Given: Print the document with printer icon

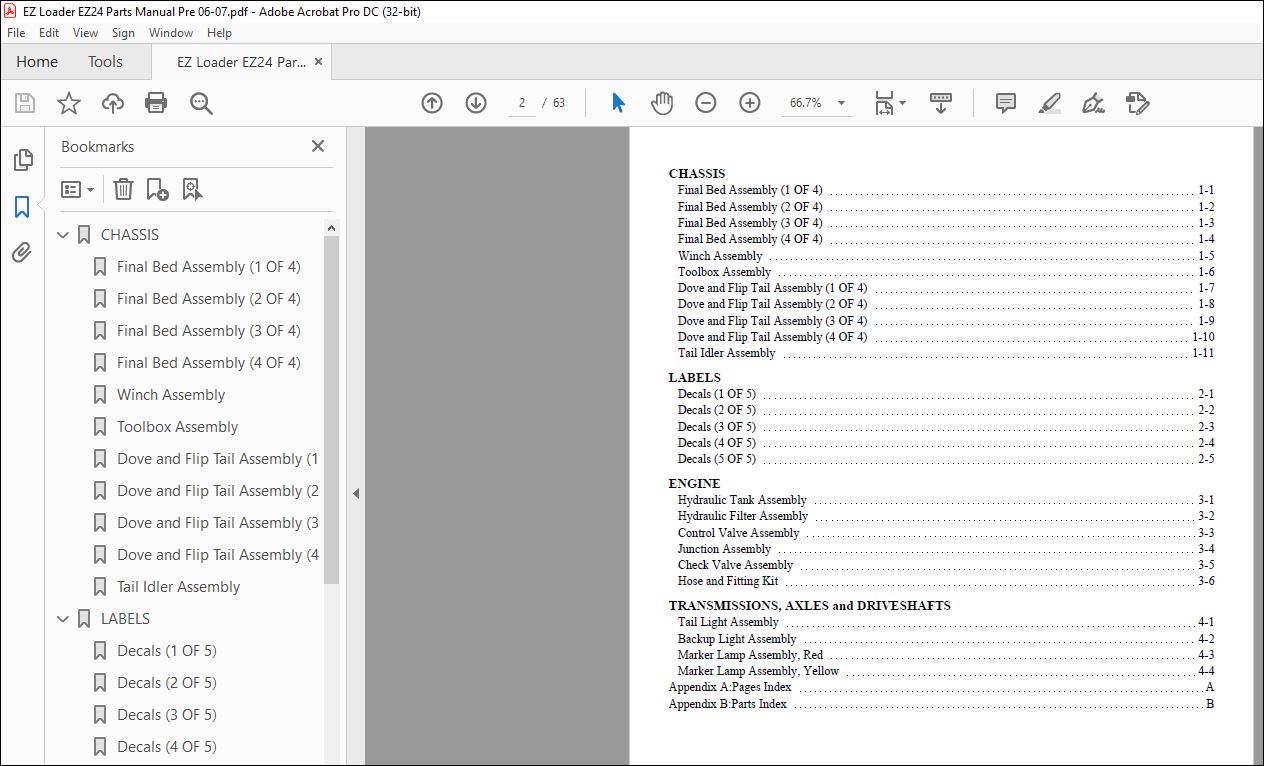Looking at the screenshot, I should tap(156, 103).
